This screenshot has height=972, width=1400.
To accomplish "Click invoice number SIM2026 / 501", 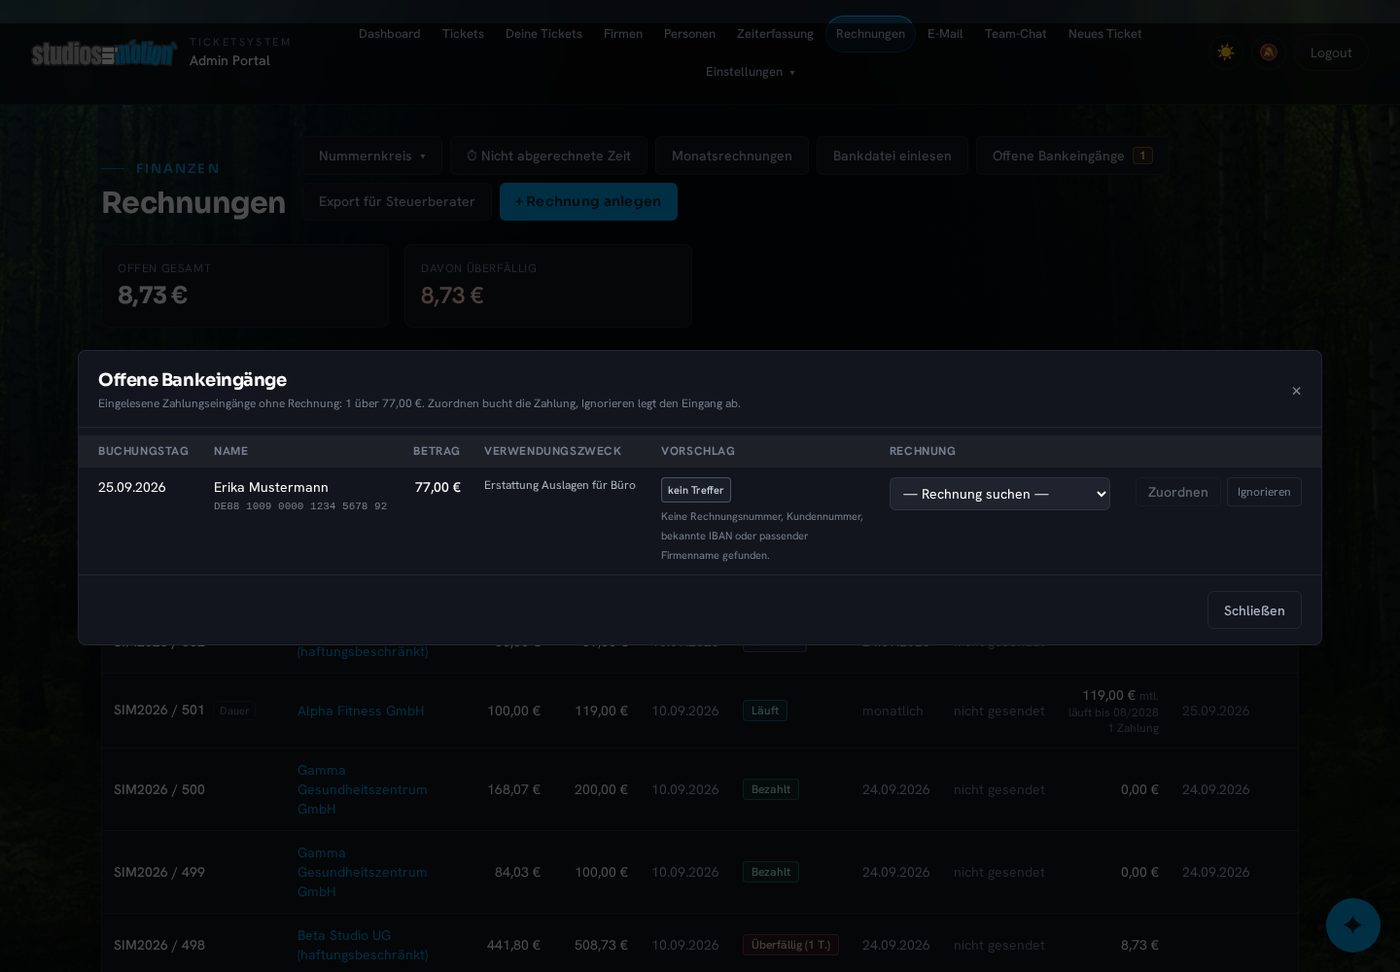I will click(159, 710).
